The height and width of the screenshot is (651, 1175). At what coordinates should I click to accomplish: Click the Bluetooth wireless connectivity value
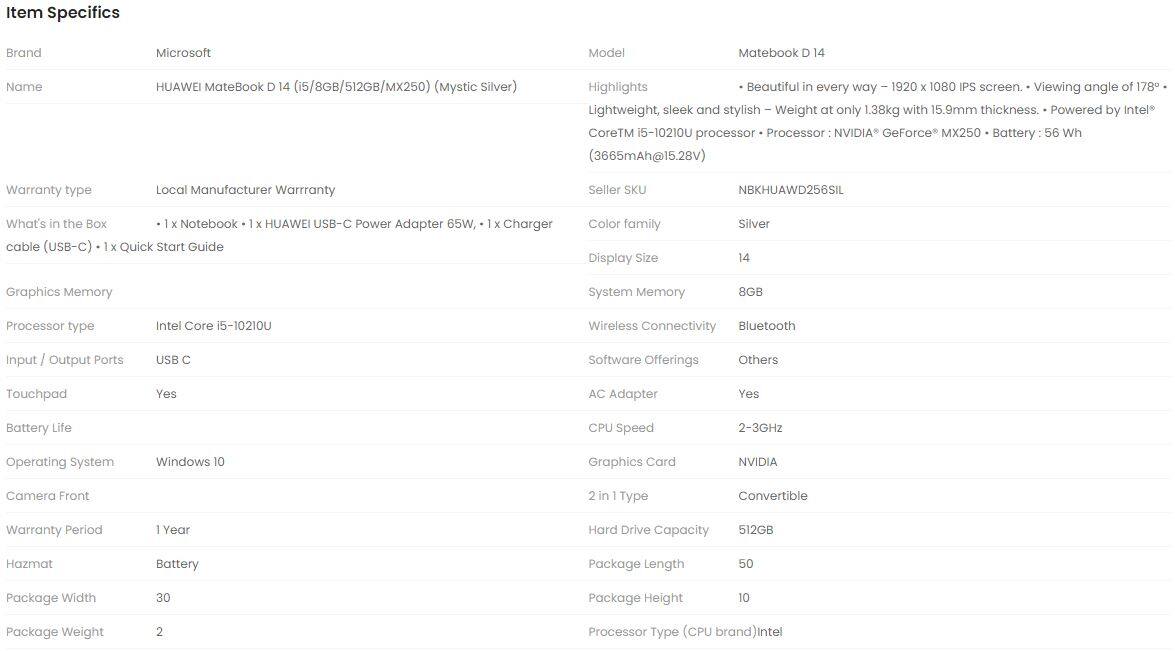pos(766,326)
